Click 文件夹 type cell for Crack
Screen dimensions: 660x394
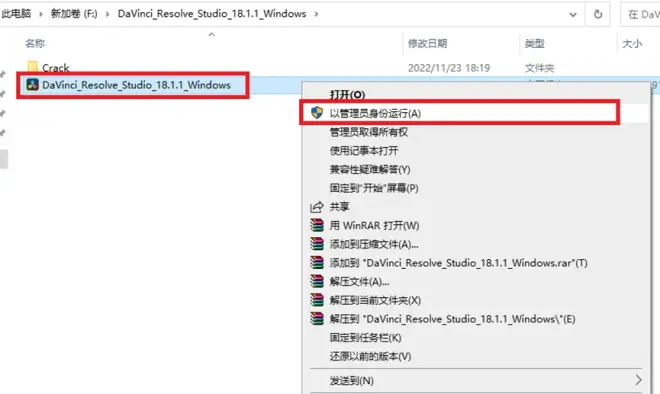539,68
